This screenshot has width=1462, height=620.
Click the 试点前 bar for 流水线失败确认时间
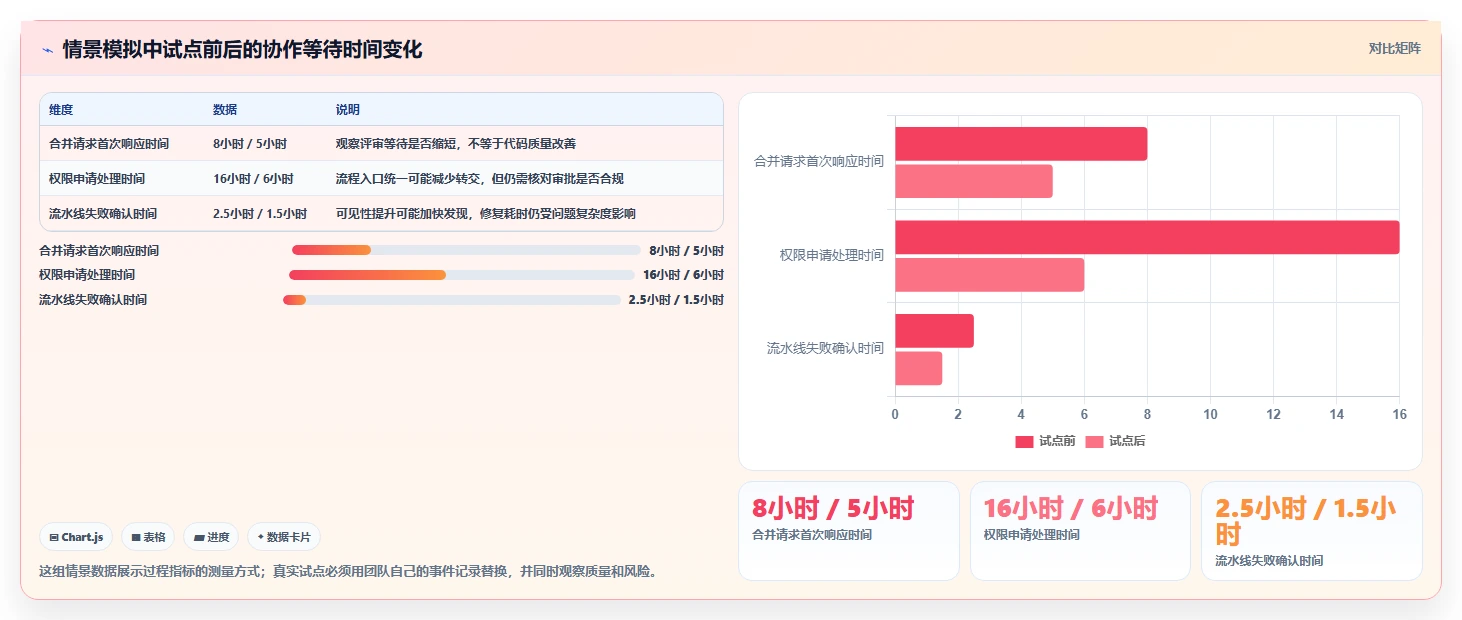pos(934,331)
